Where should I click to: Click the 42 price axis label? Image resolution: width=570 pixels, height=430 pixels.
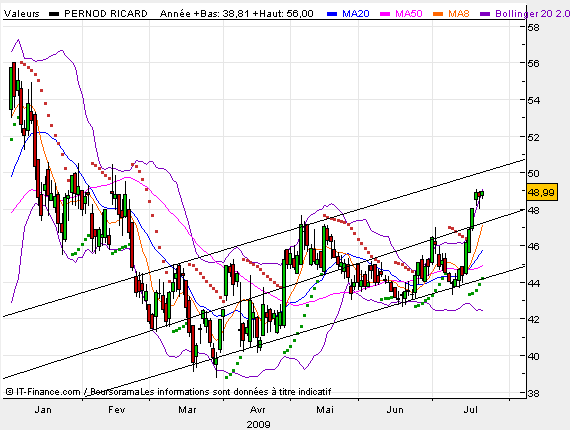(x=534, y=319)
